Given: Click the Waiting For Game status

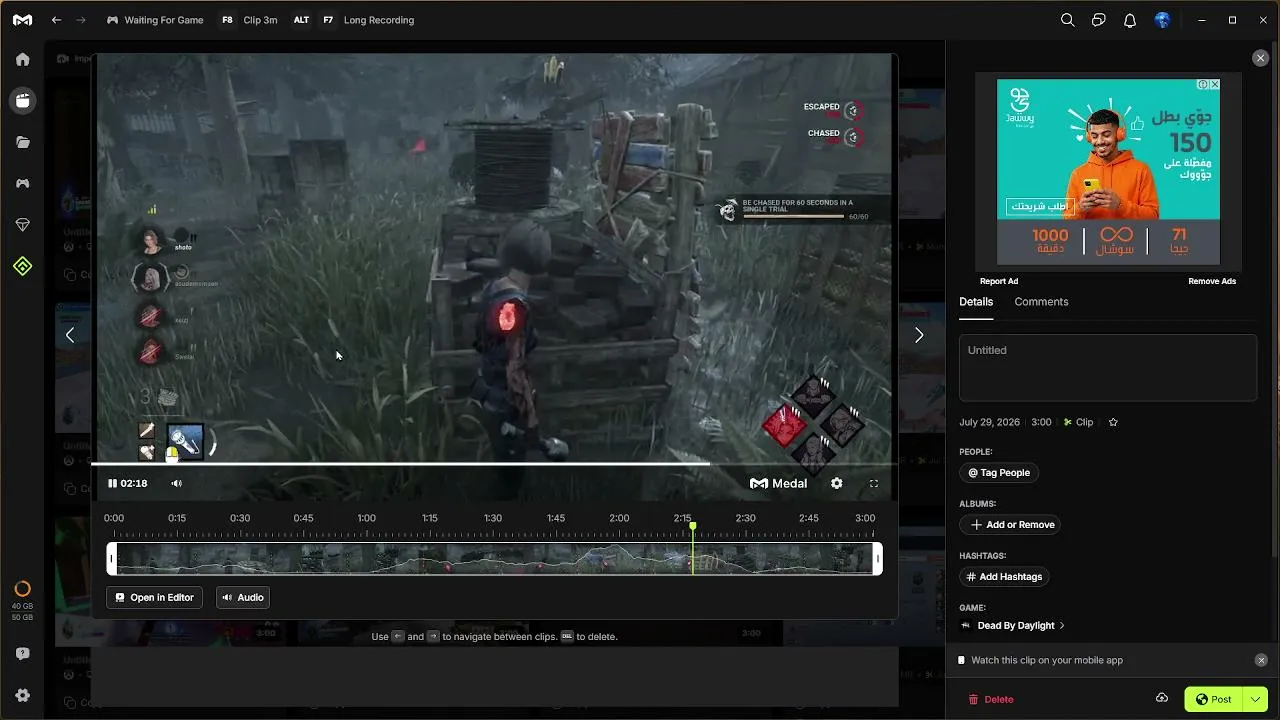Looking at the screenshot, I should [155, 20].
